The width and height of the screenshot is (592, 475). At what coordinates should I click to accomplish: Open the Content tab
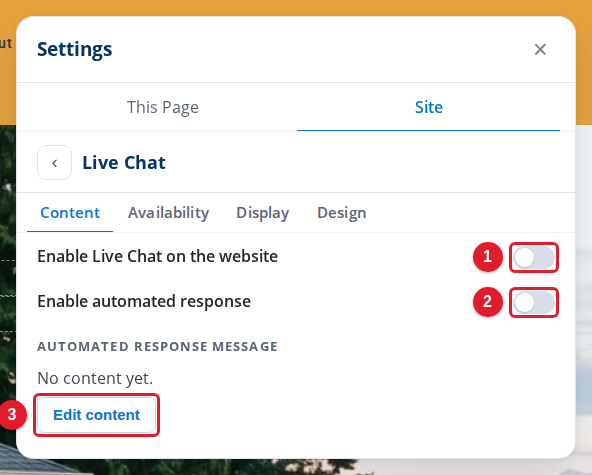(70, 213)
